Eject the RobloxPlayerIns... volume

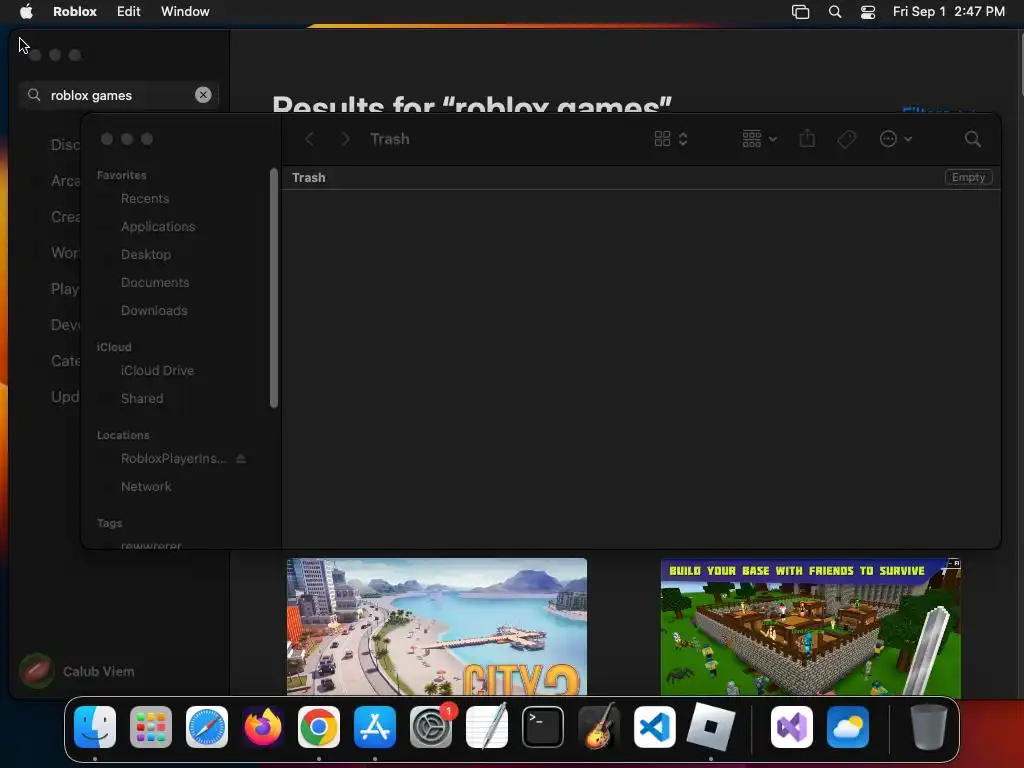click(241, 458)
